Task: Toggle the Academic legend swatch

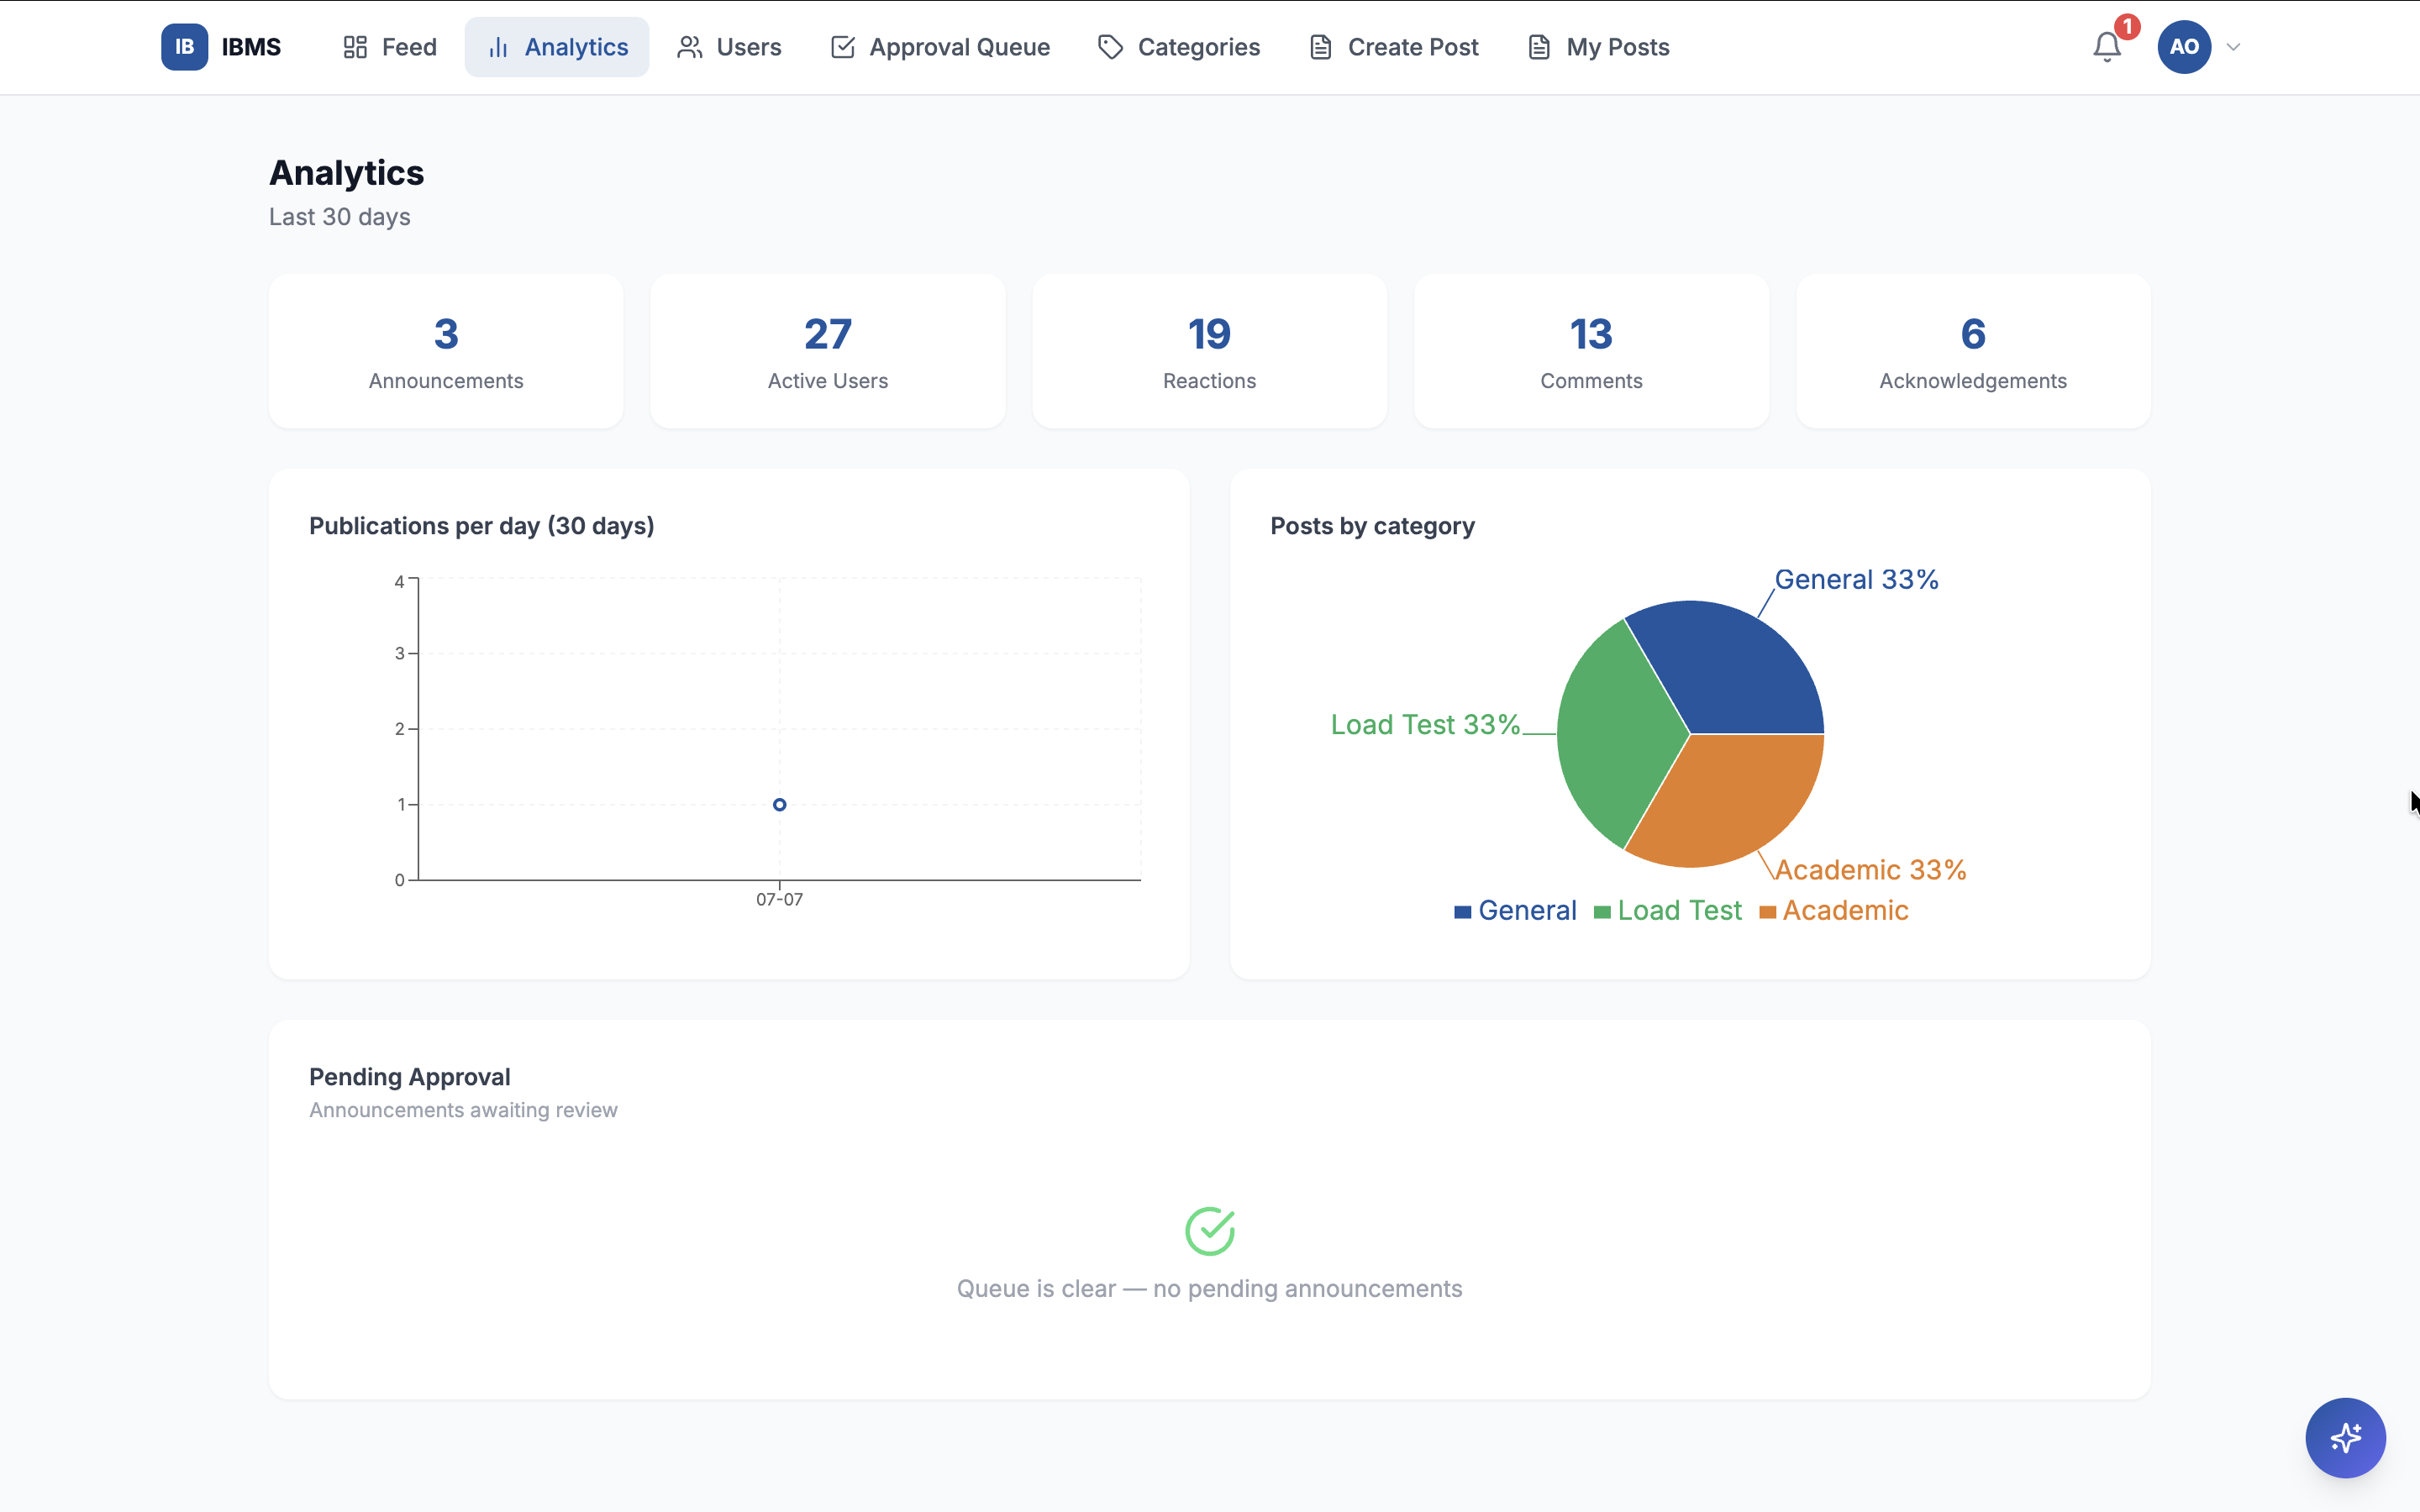Action: point(1767,911)
